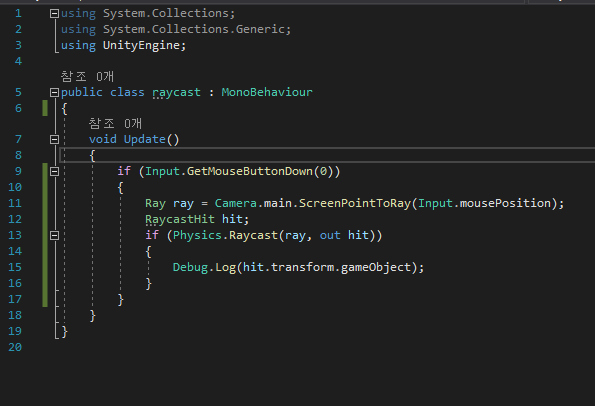Click the Ray type name on line 11
595x406 pixels.
155,204
